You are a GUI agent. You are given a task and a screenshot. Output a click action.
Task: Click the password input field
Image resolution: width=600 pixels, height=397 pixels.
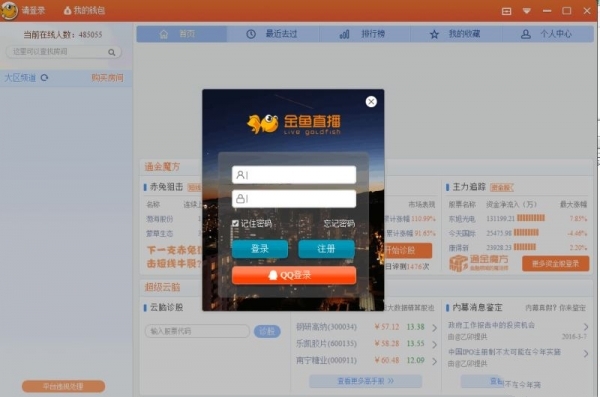click(x=294, y=199)
